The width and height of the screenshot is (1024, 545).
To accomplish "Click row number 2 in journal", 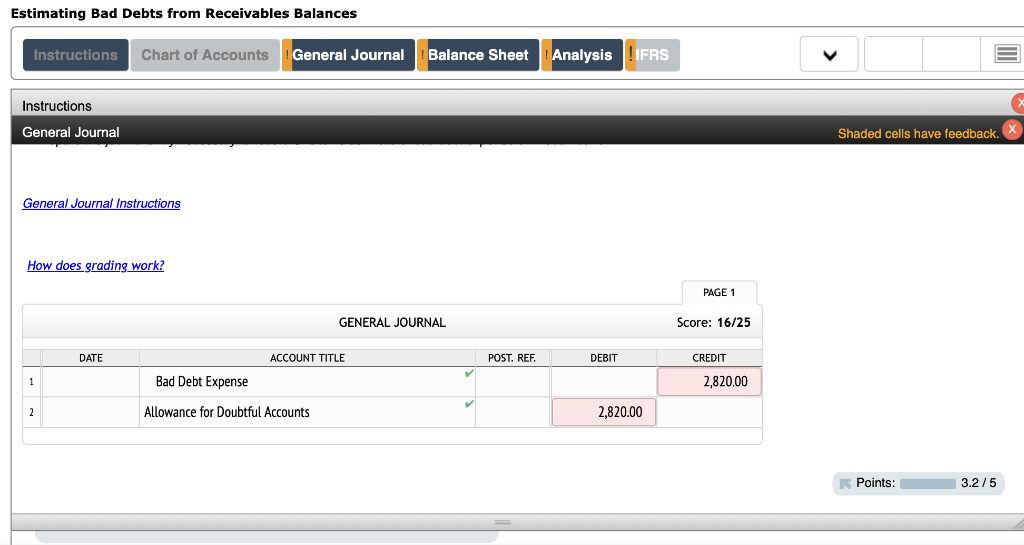I will [31, 413].
